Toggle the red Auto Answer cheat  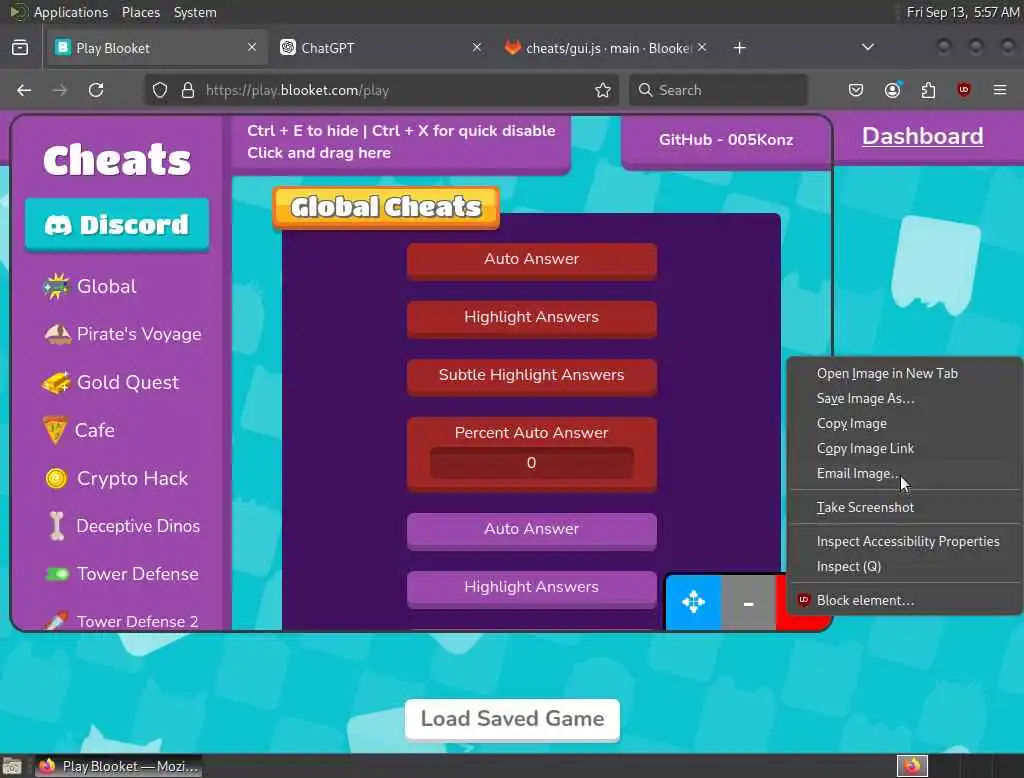point(532,261)
